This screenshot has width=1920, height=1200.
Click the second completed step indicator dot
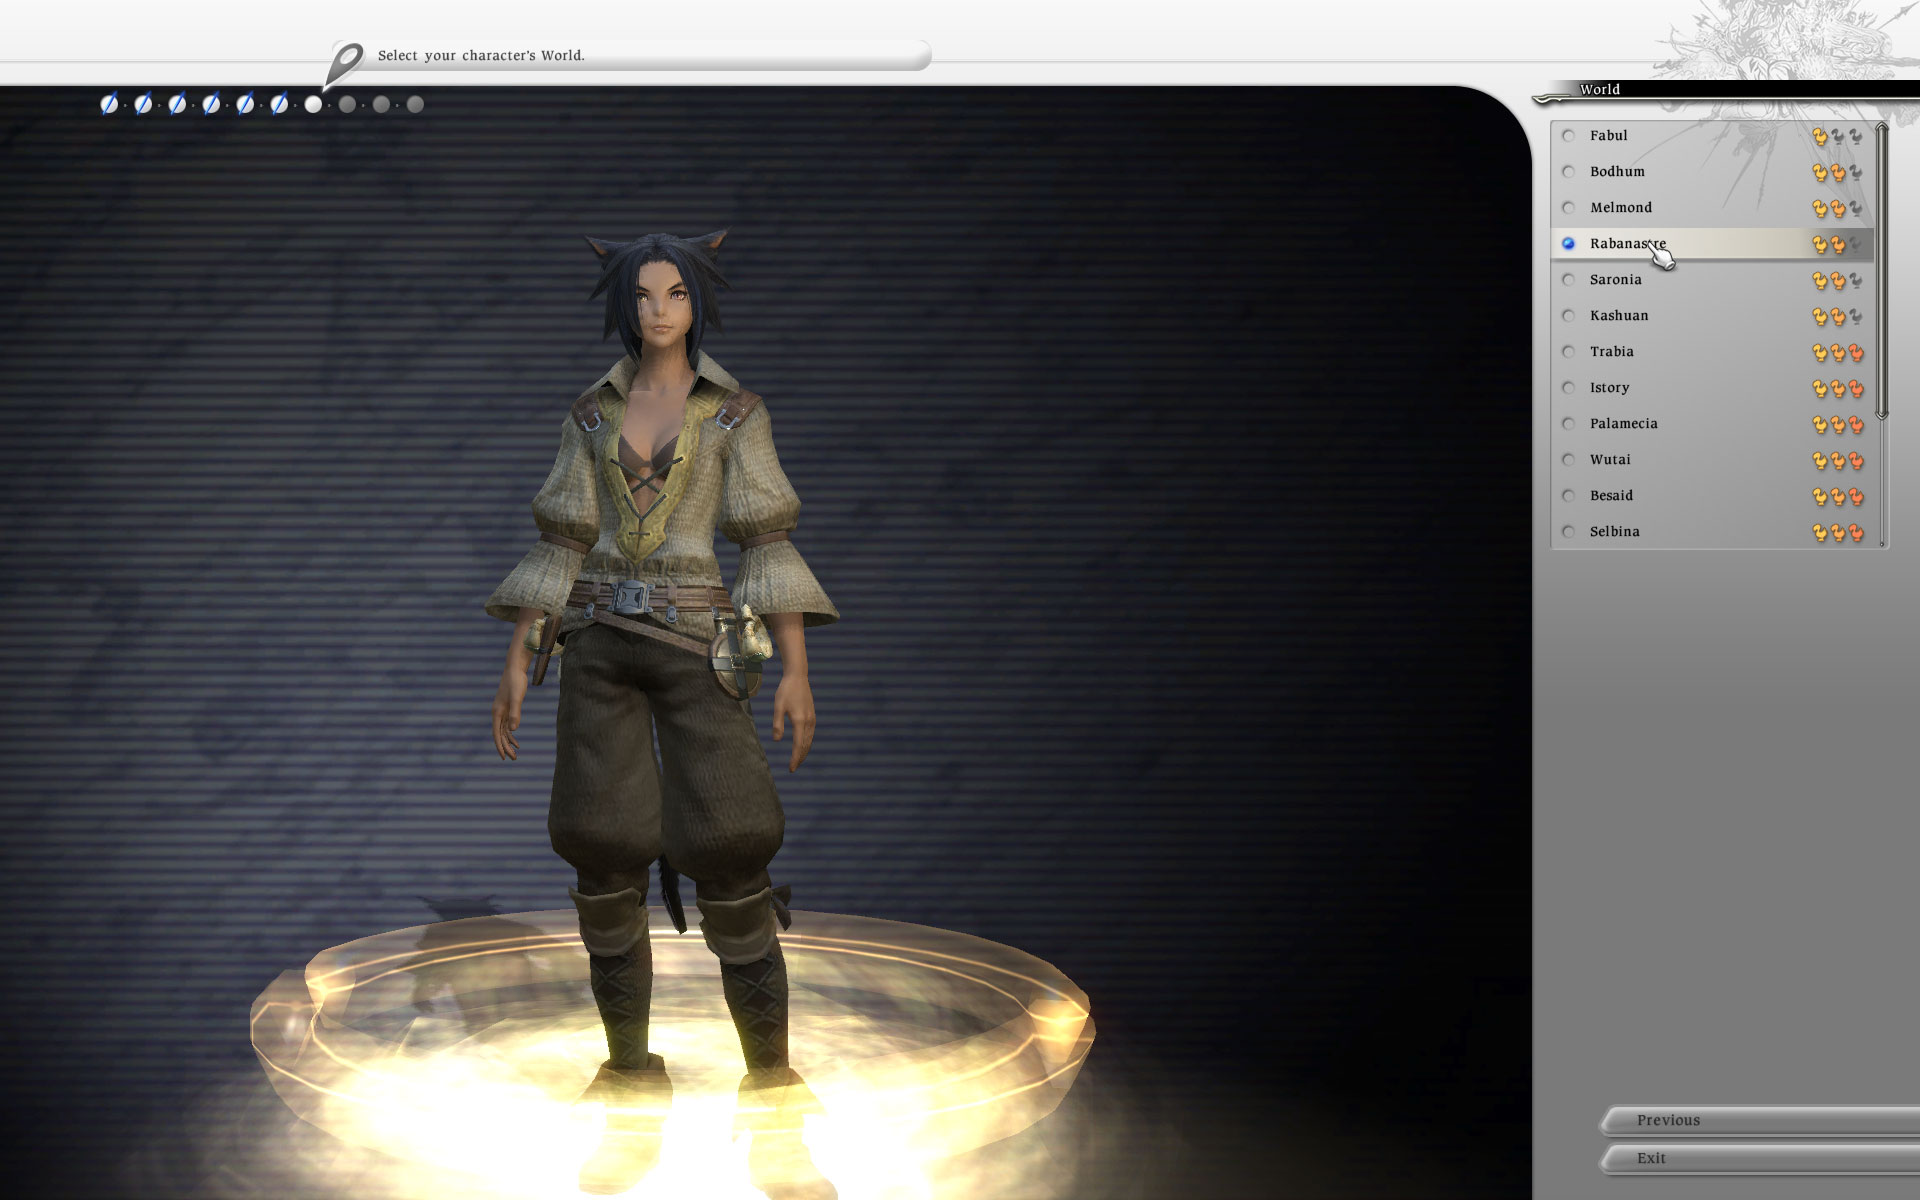point(143,104)
